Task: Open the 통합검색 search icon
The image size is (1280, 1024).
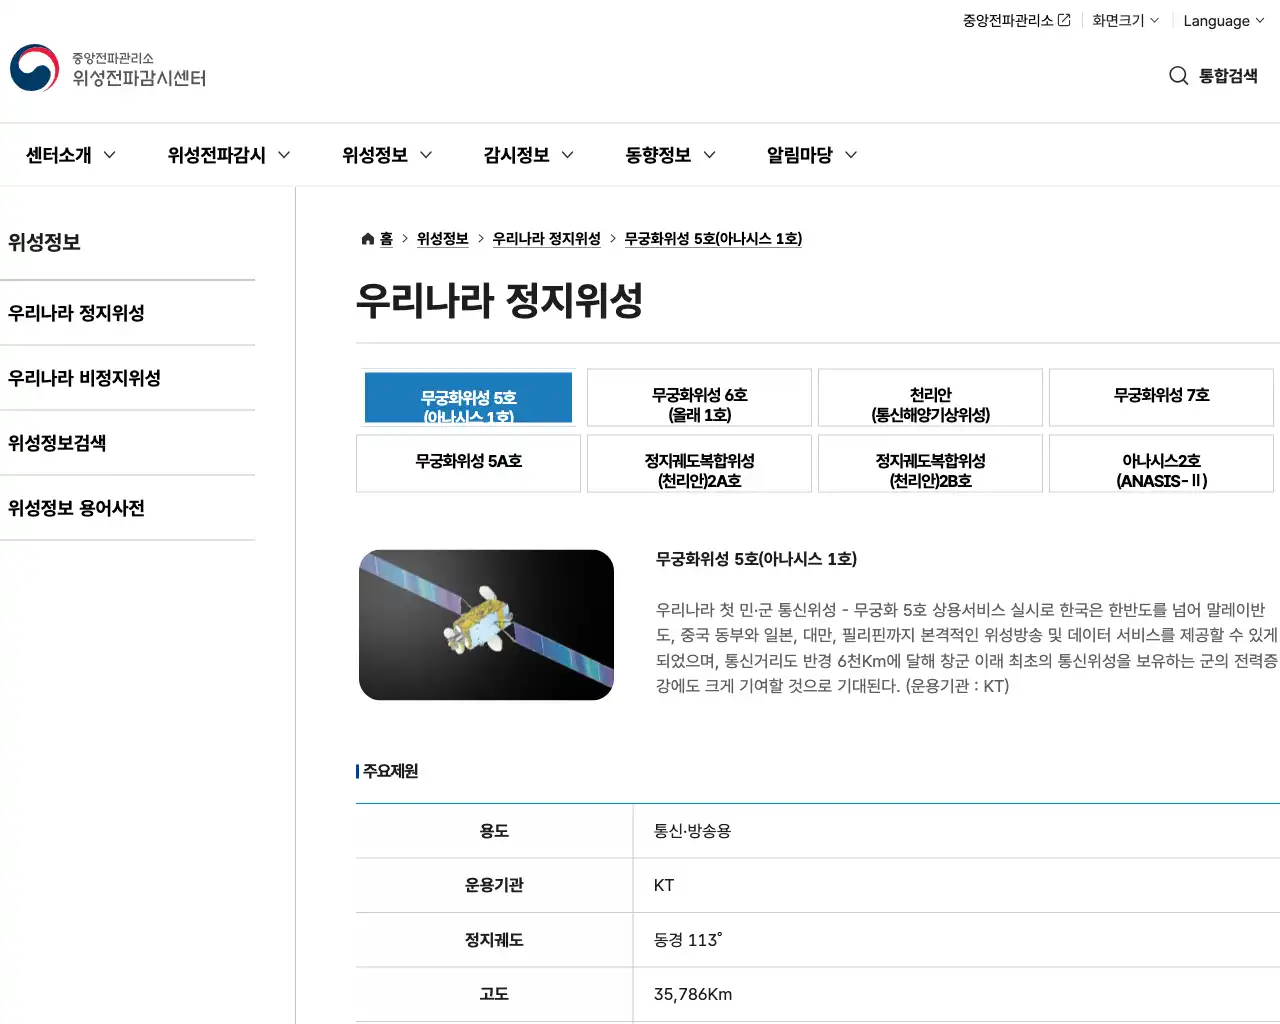Action: click(1178, 75)
